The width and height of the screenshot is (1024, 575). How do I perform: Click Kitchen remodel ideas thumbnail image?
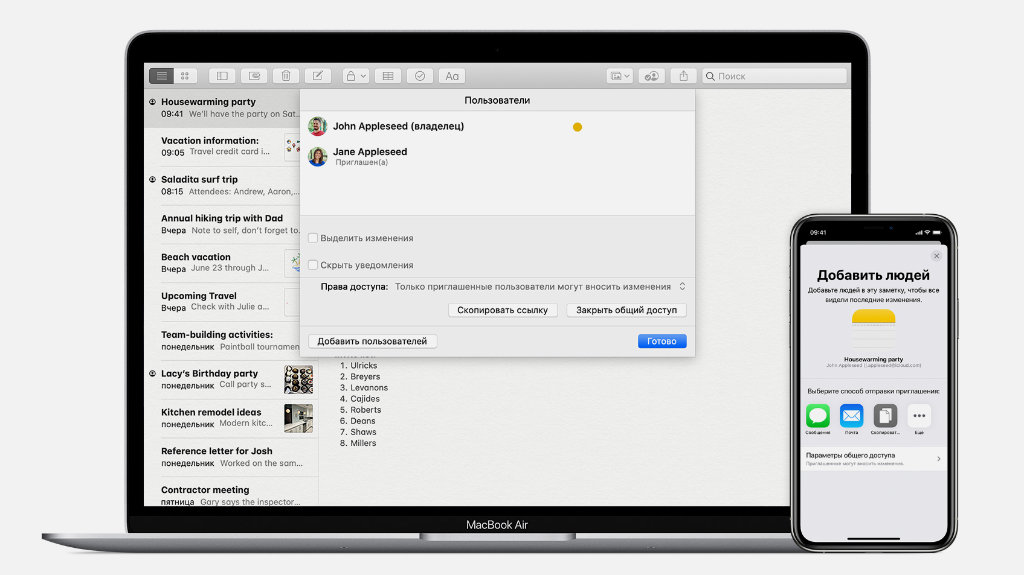[298, 418]
